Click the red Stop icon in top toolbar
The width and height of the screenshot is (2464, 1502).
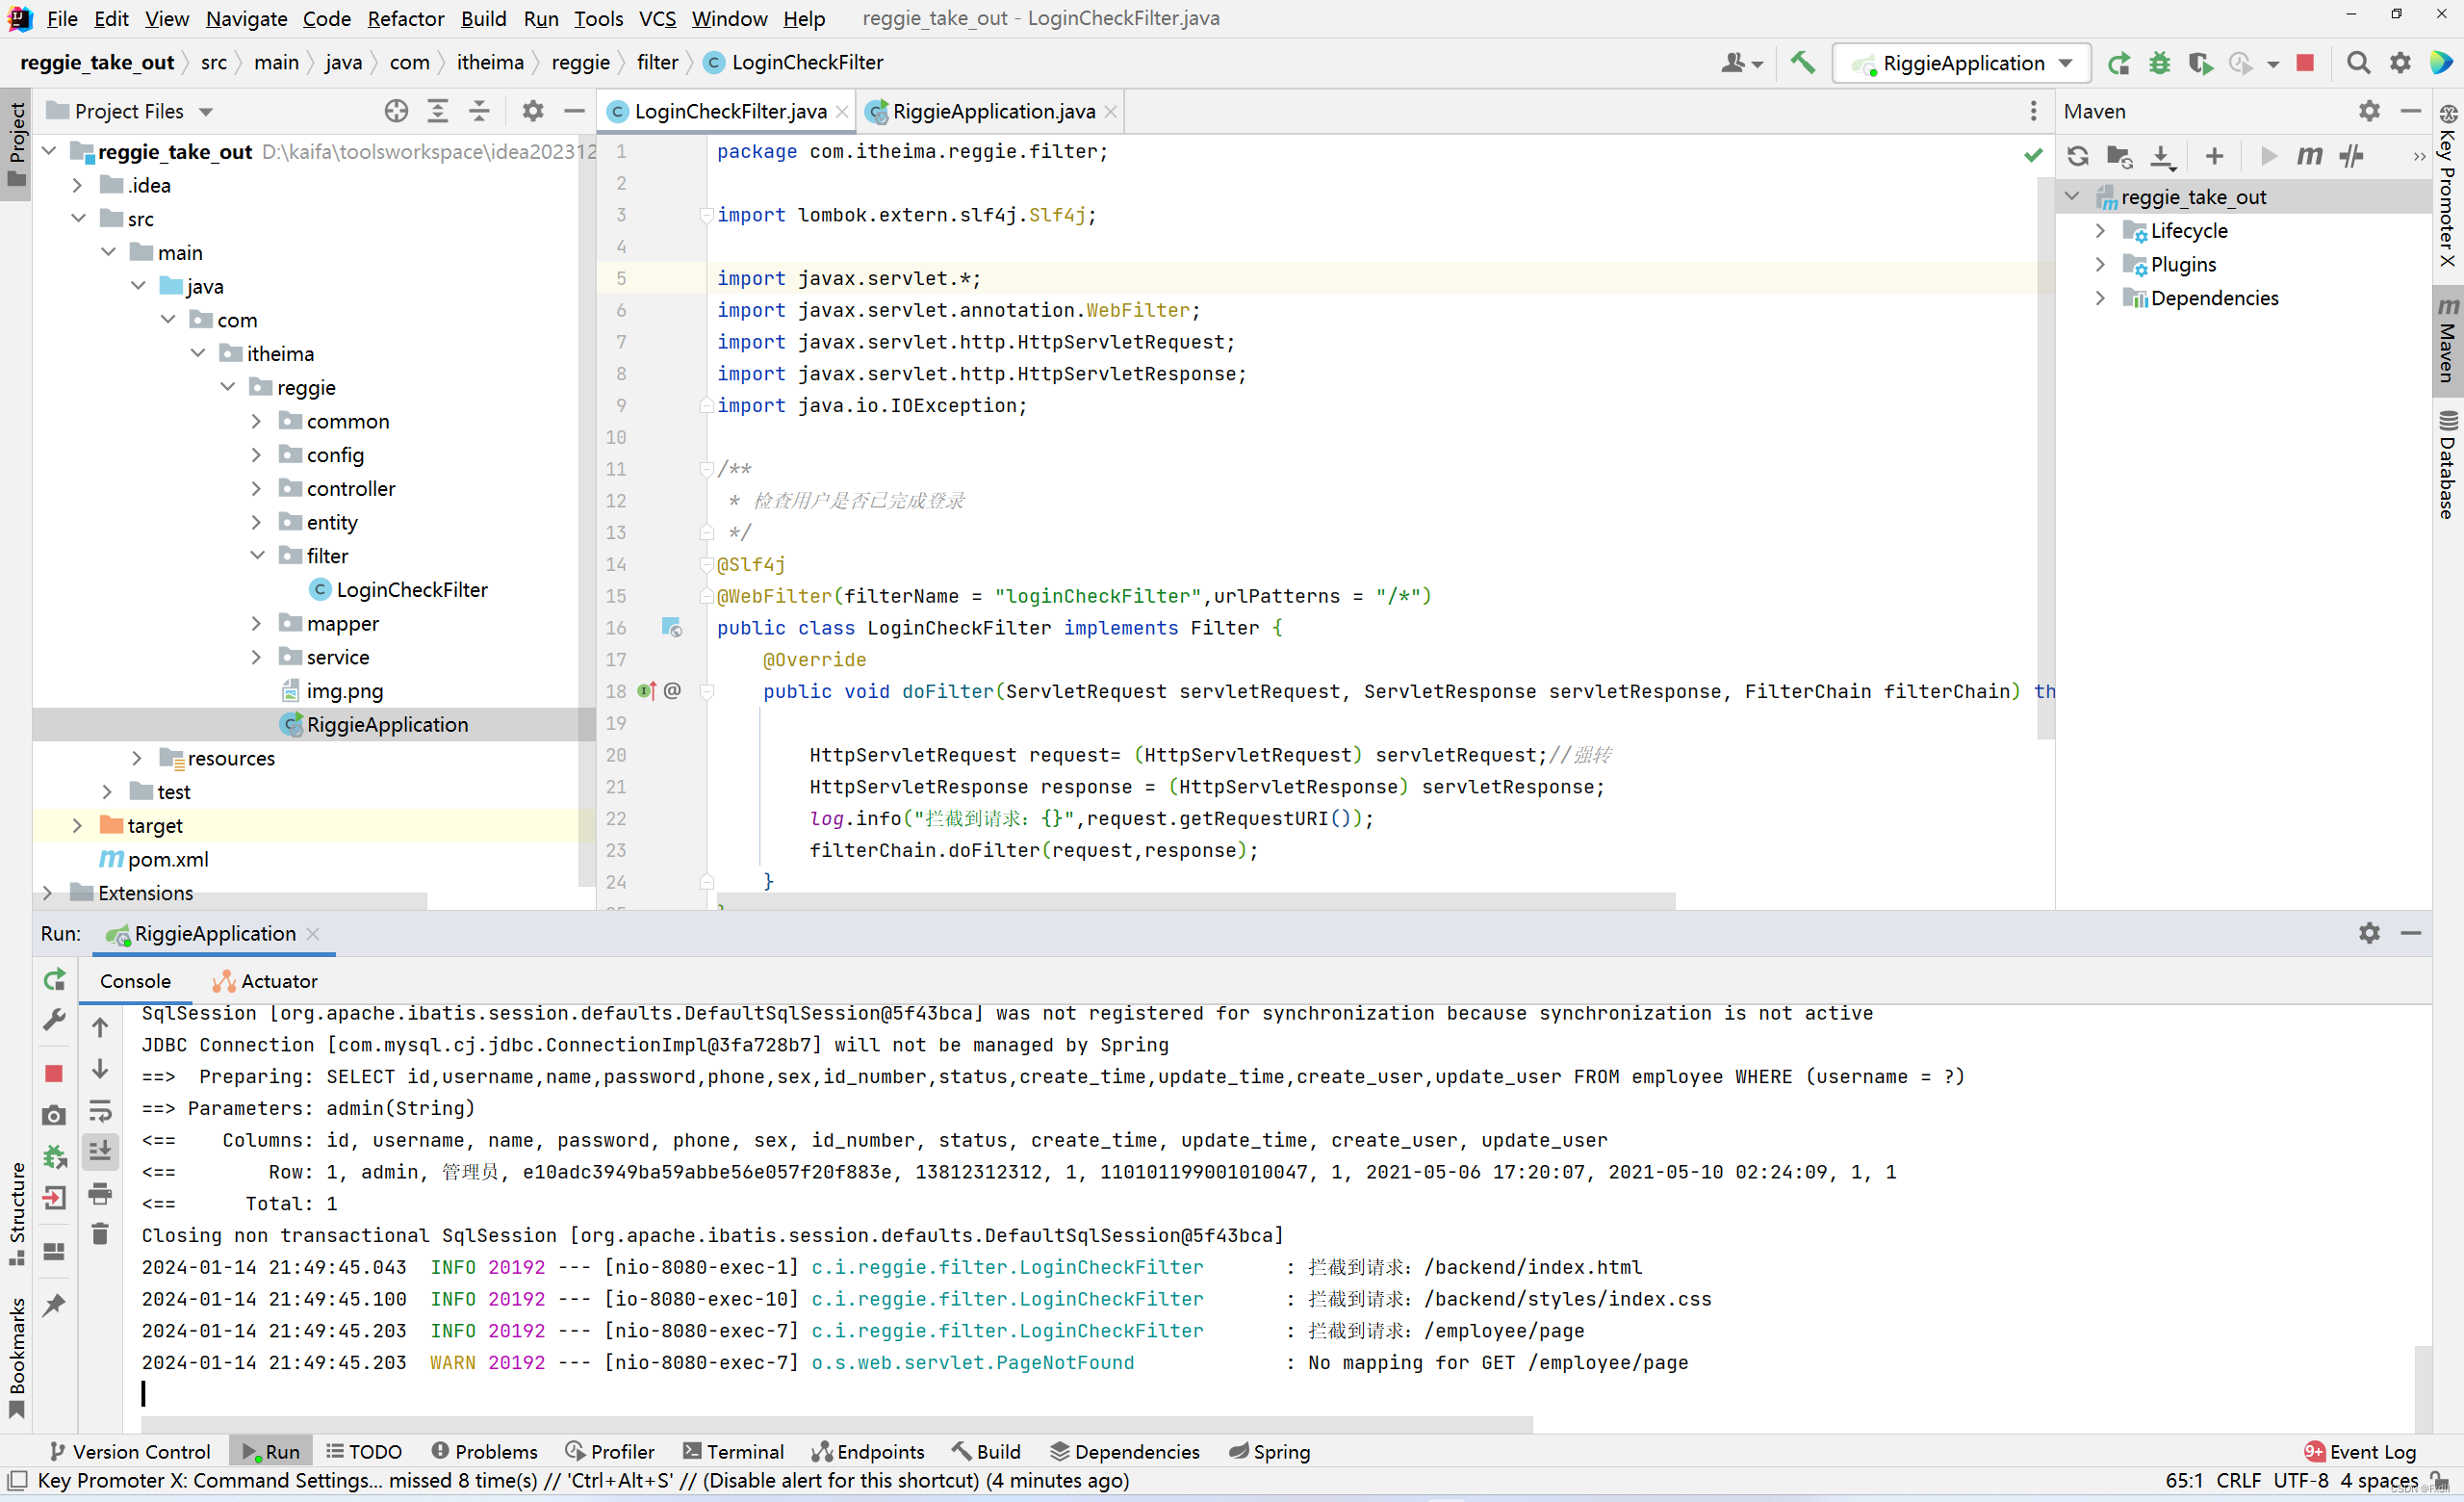pyautogui.click(x=2305, y=63)
